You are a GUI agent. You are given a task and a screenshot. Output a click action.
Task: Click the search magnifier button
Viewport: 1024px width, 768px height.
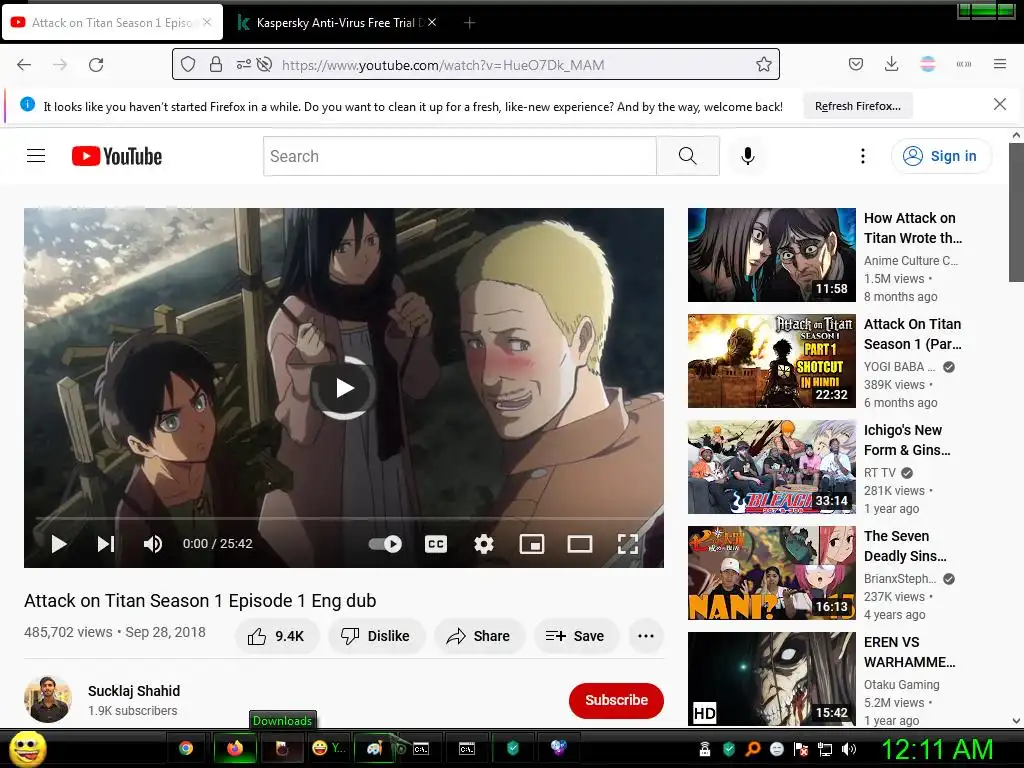pyautogui.click(x=688, y=156)
